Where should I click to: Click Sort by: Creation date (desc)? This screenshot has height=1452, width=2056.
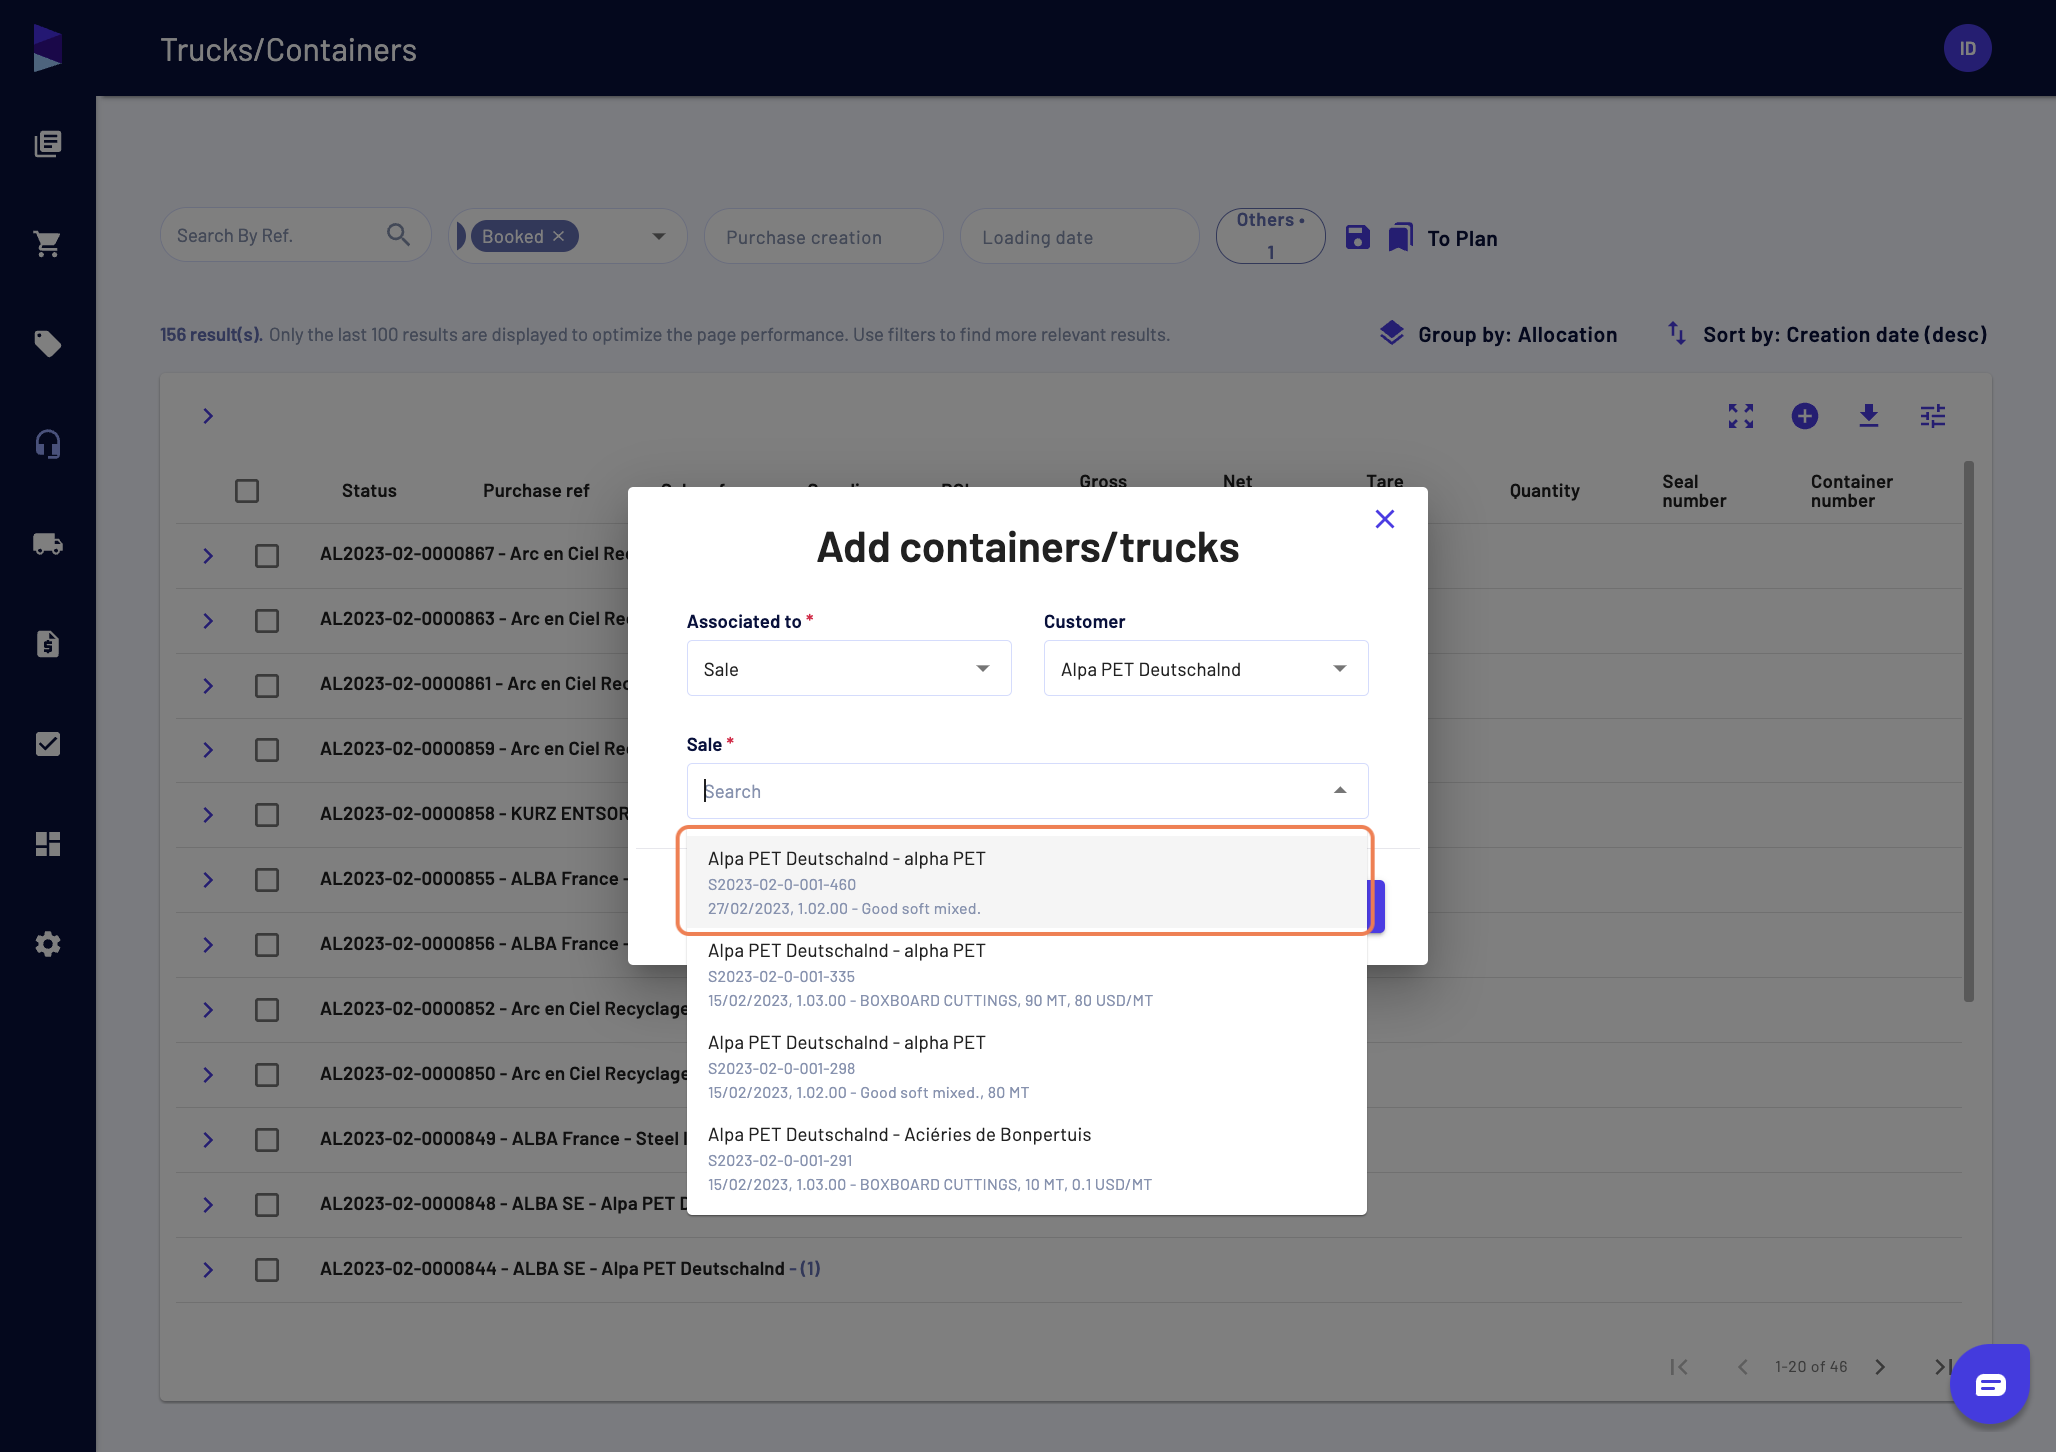pyautogui.click(x=1827, y=334)
